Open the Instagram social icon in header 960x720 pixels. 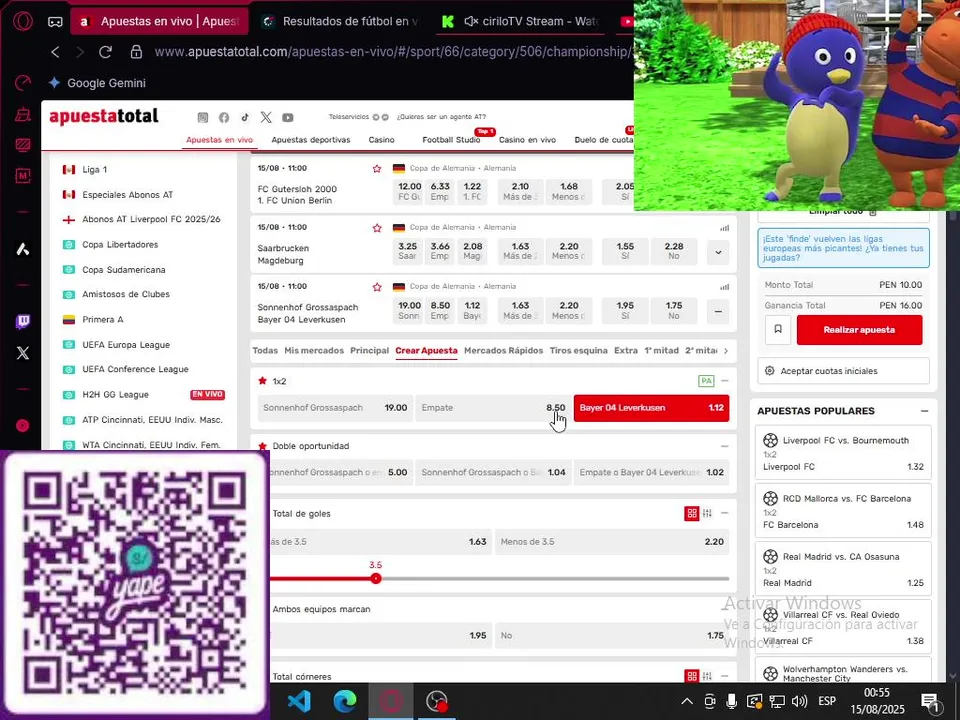[203, 118]
